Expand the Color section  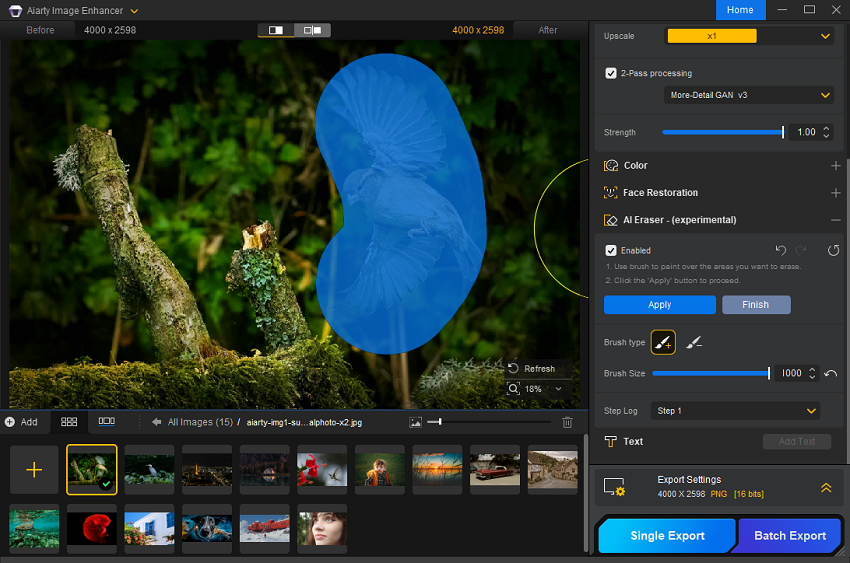click(x=835, y=165)
